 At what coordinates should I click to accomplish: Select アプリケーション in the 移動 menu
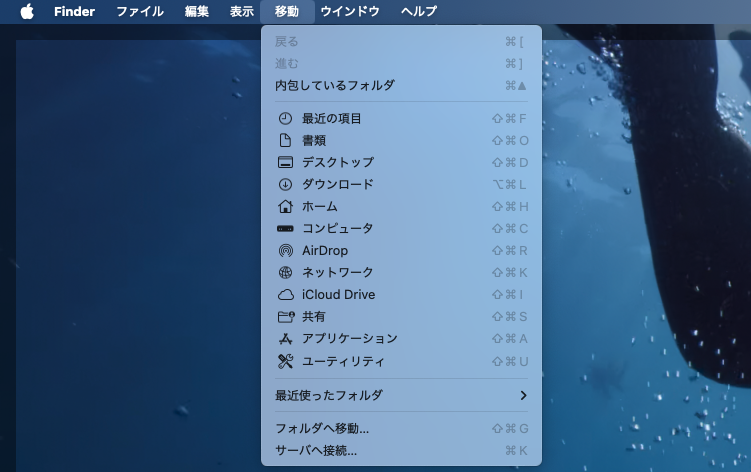click(349, 339)
